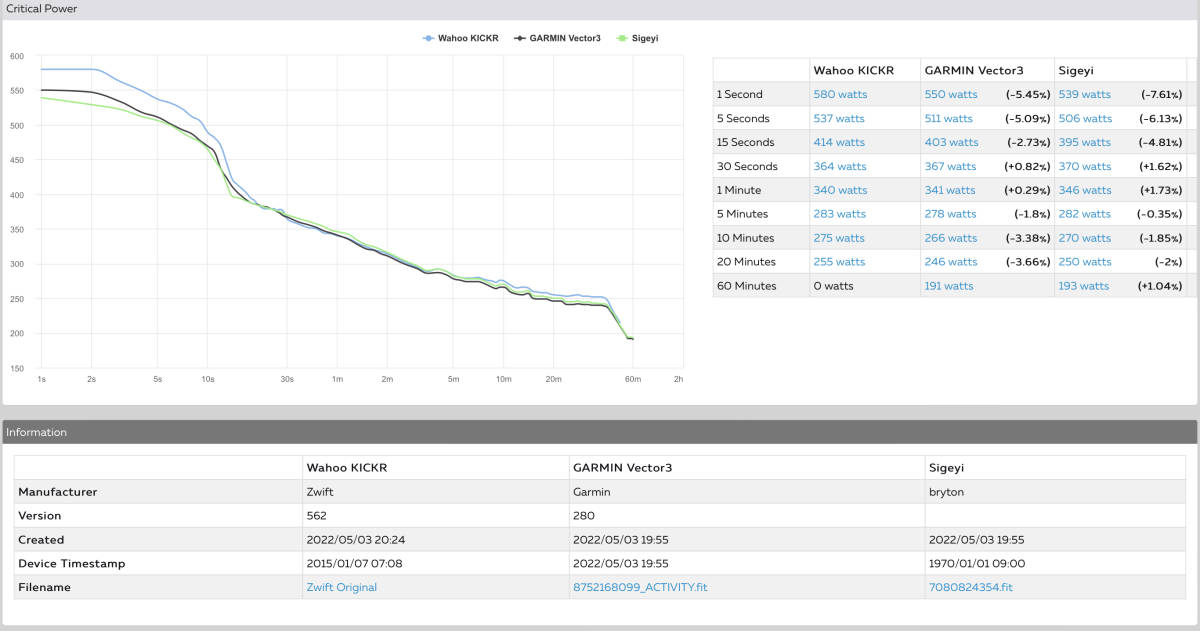This screenshot has height=631, width=1200.
Task: Click GARMIN 278 watts link
Action: tap(950, 214)
